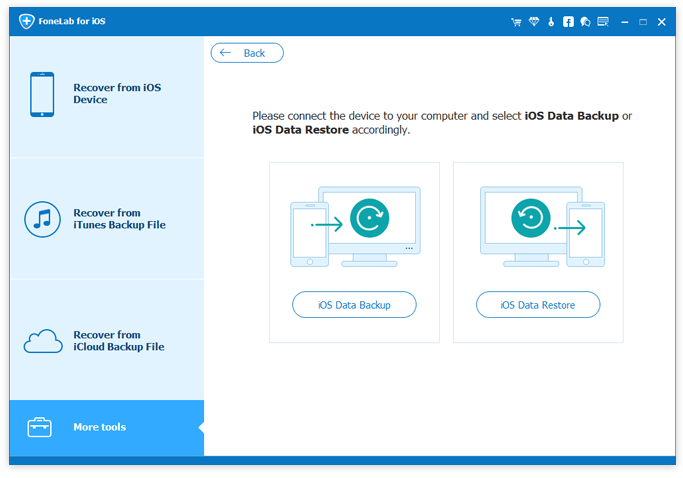Open the Facebook icon in title bar
The height and width of the screenshot is (478, 683).
[568, 22]
